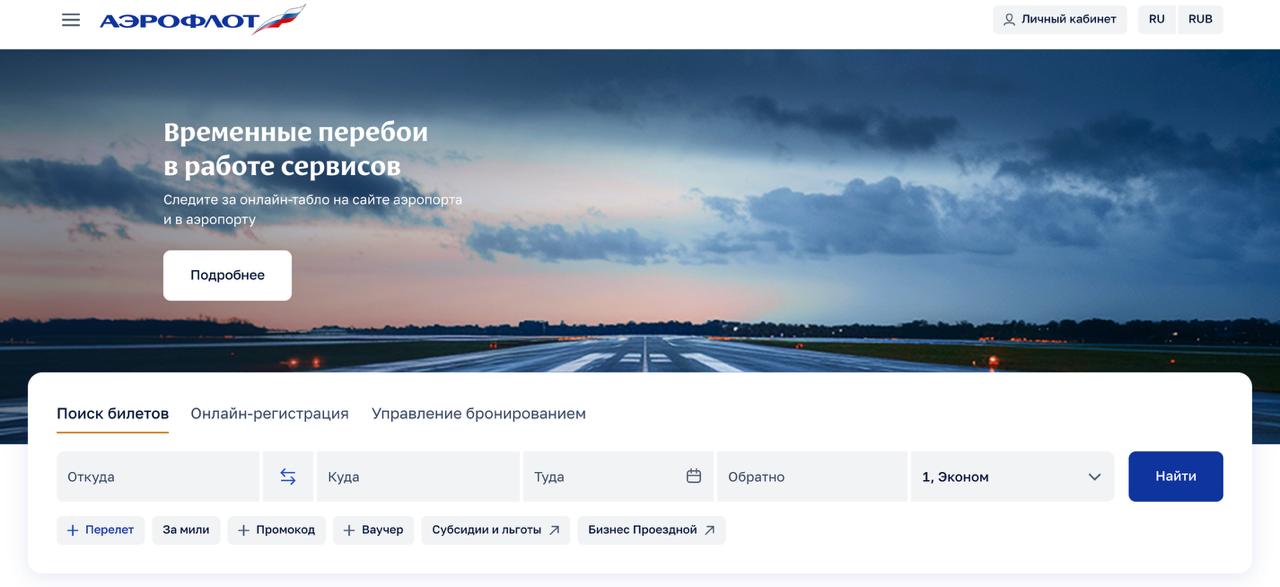The height and width of the screenshot is (587, 1280).
Task: Switch to Онлайн-регистрация tab
Action: pos(269,414)
